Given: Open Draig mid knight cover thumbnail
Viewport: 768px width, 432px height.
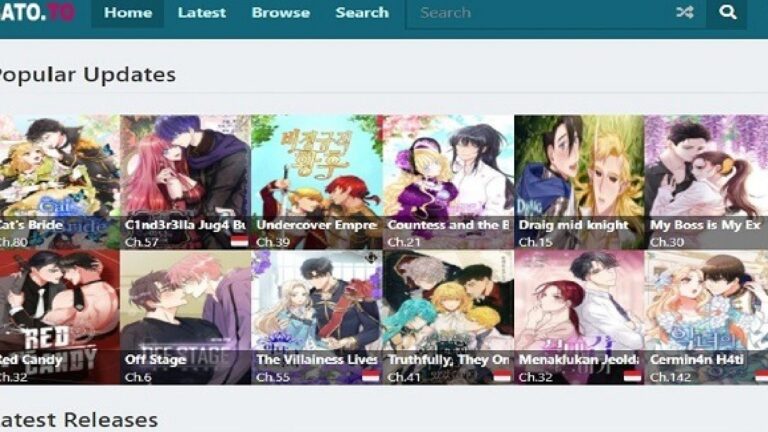Looking at the screenshot, I should coord(579,182).
